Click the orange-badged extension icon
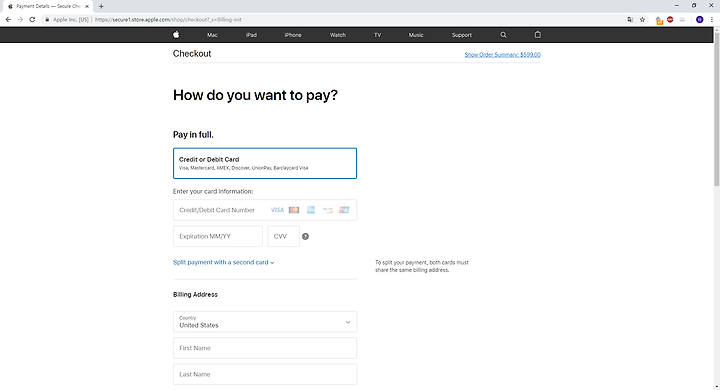This screenshot has width=720, height=390. [x=659, y=20]
